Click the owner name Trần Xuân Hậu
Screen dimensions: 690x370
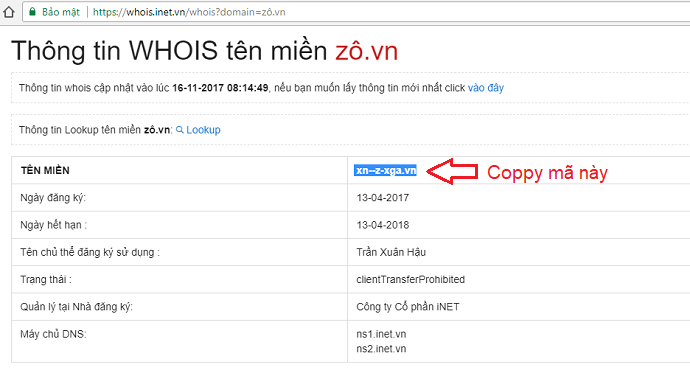point(391,252)
